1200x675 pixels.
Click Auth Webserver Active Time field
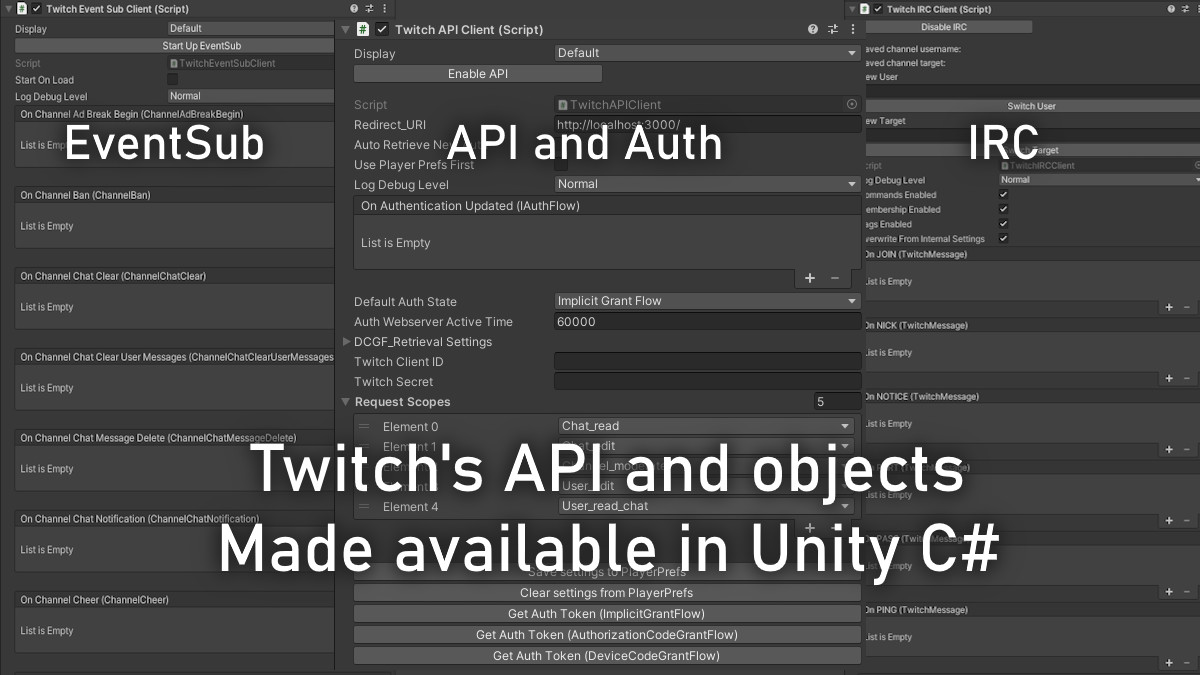coord(707,322)
